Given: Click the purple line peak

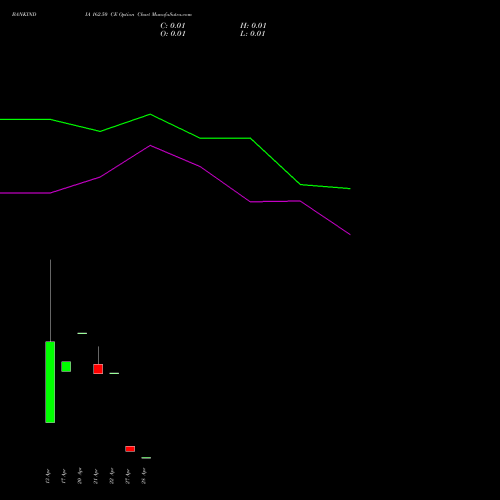Looking at the screenshot, I should click(150, 145).
